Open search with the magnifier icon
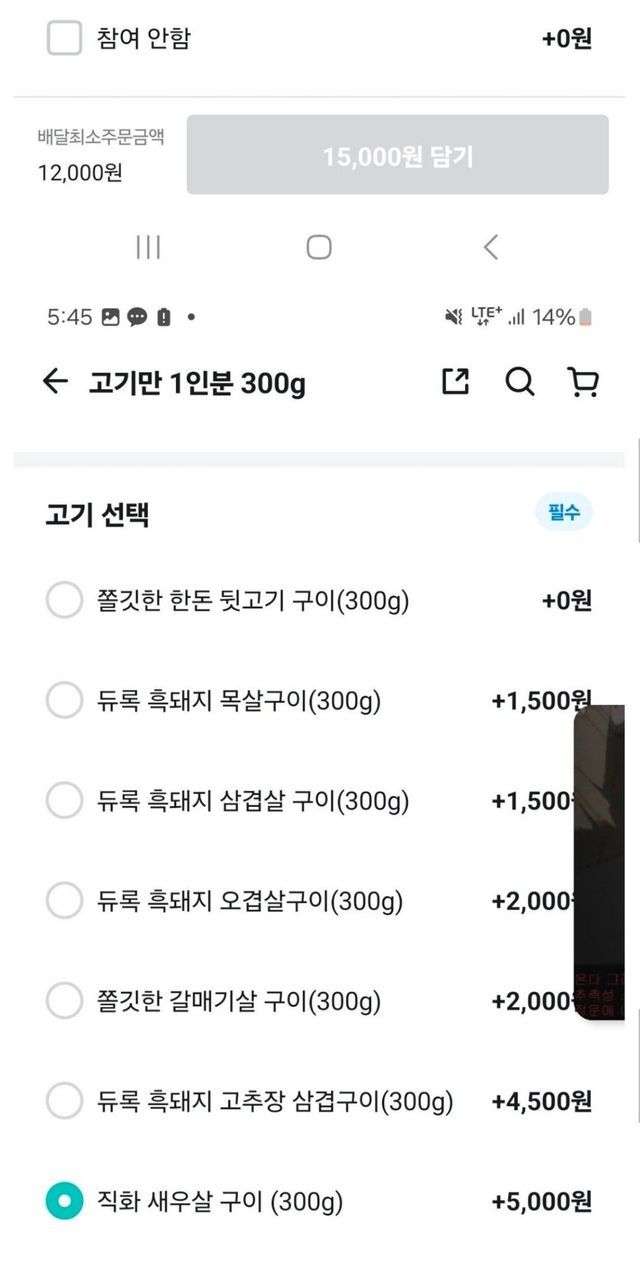This screenshot has width=640, height=1280. (519, 381)
